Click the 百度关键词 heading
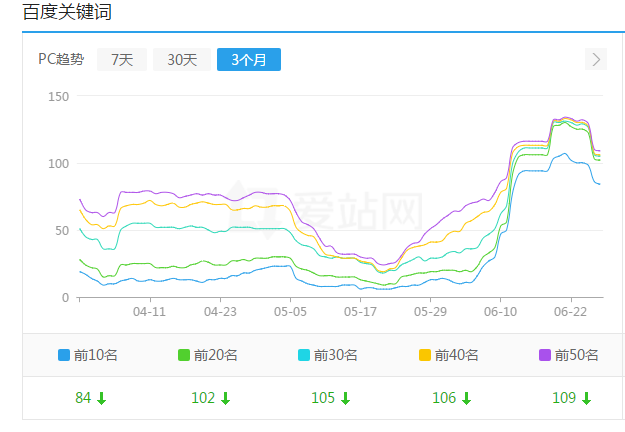Image resolution: width=625 pixels, height=432 pixels. pyautogui.click(x=67, y=14)
